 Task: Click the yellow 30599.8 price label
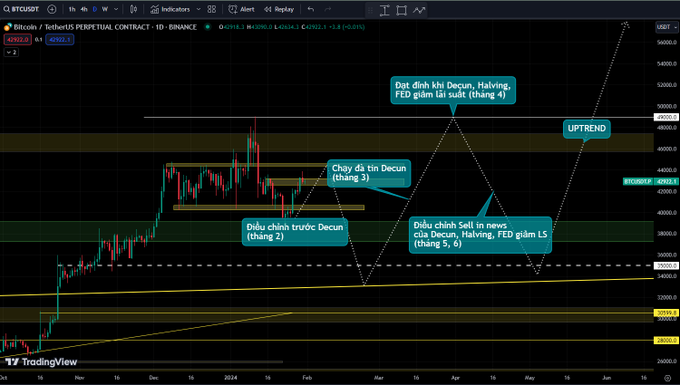pyautogui.click(x=666, y=313)
